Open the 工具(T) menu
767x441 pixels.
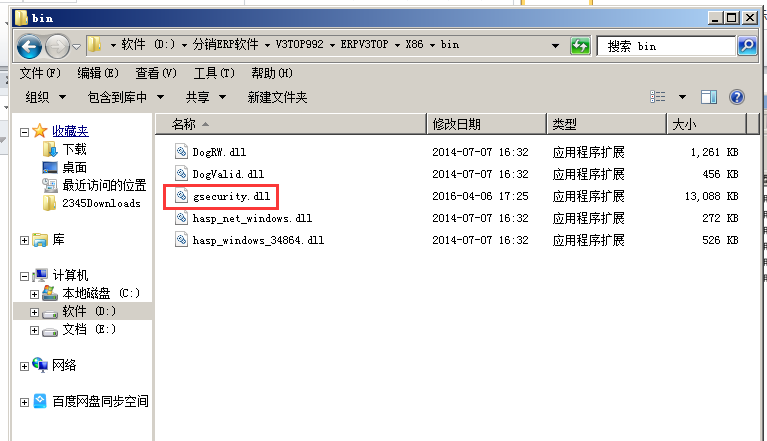[214, 73]
